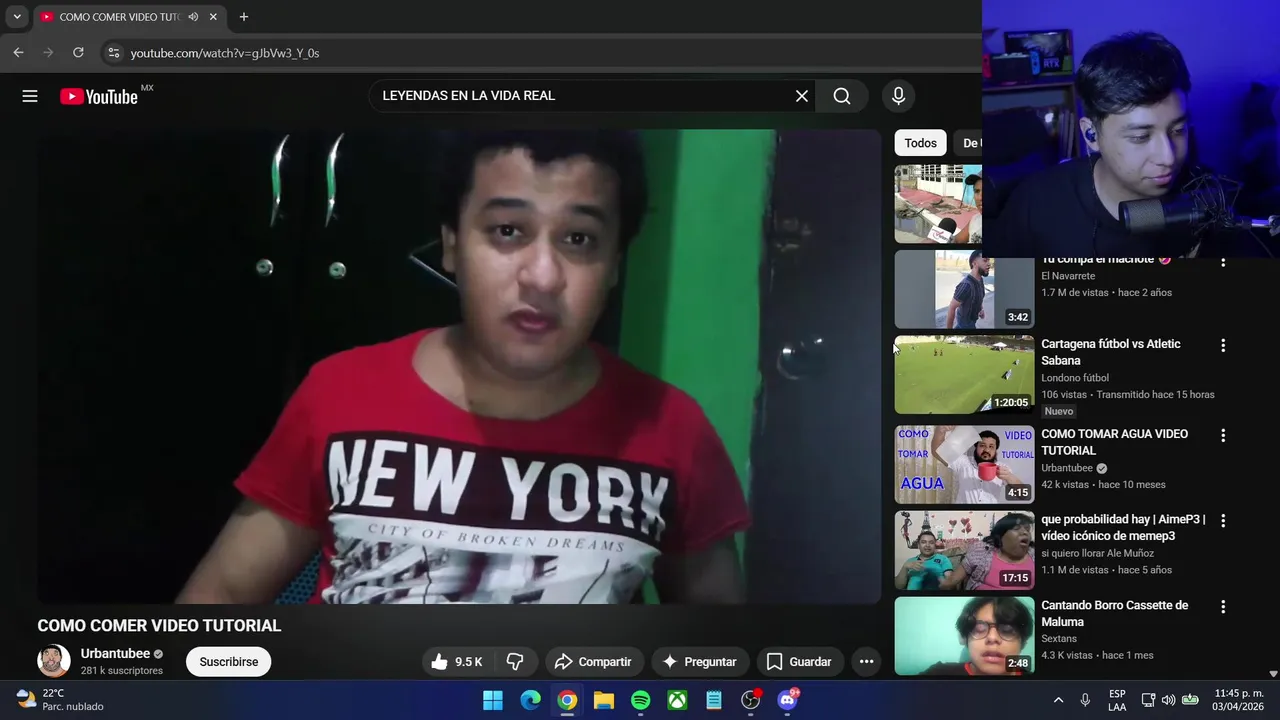Open Cantando Borro Cassette de Maluma title

coord(1114,614)
